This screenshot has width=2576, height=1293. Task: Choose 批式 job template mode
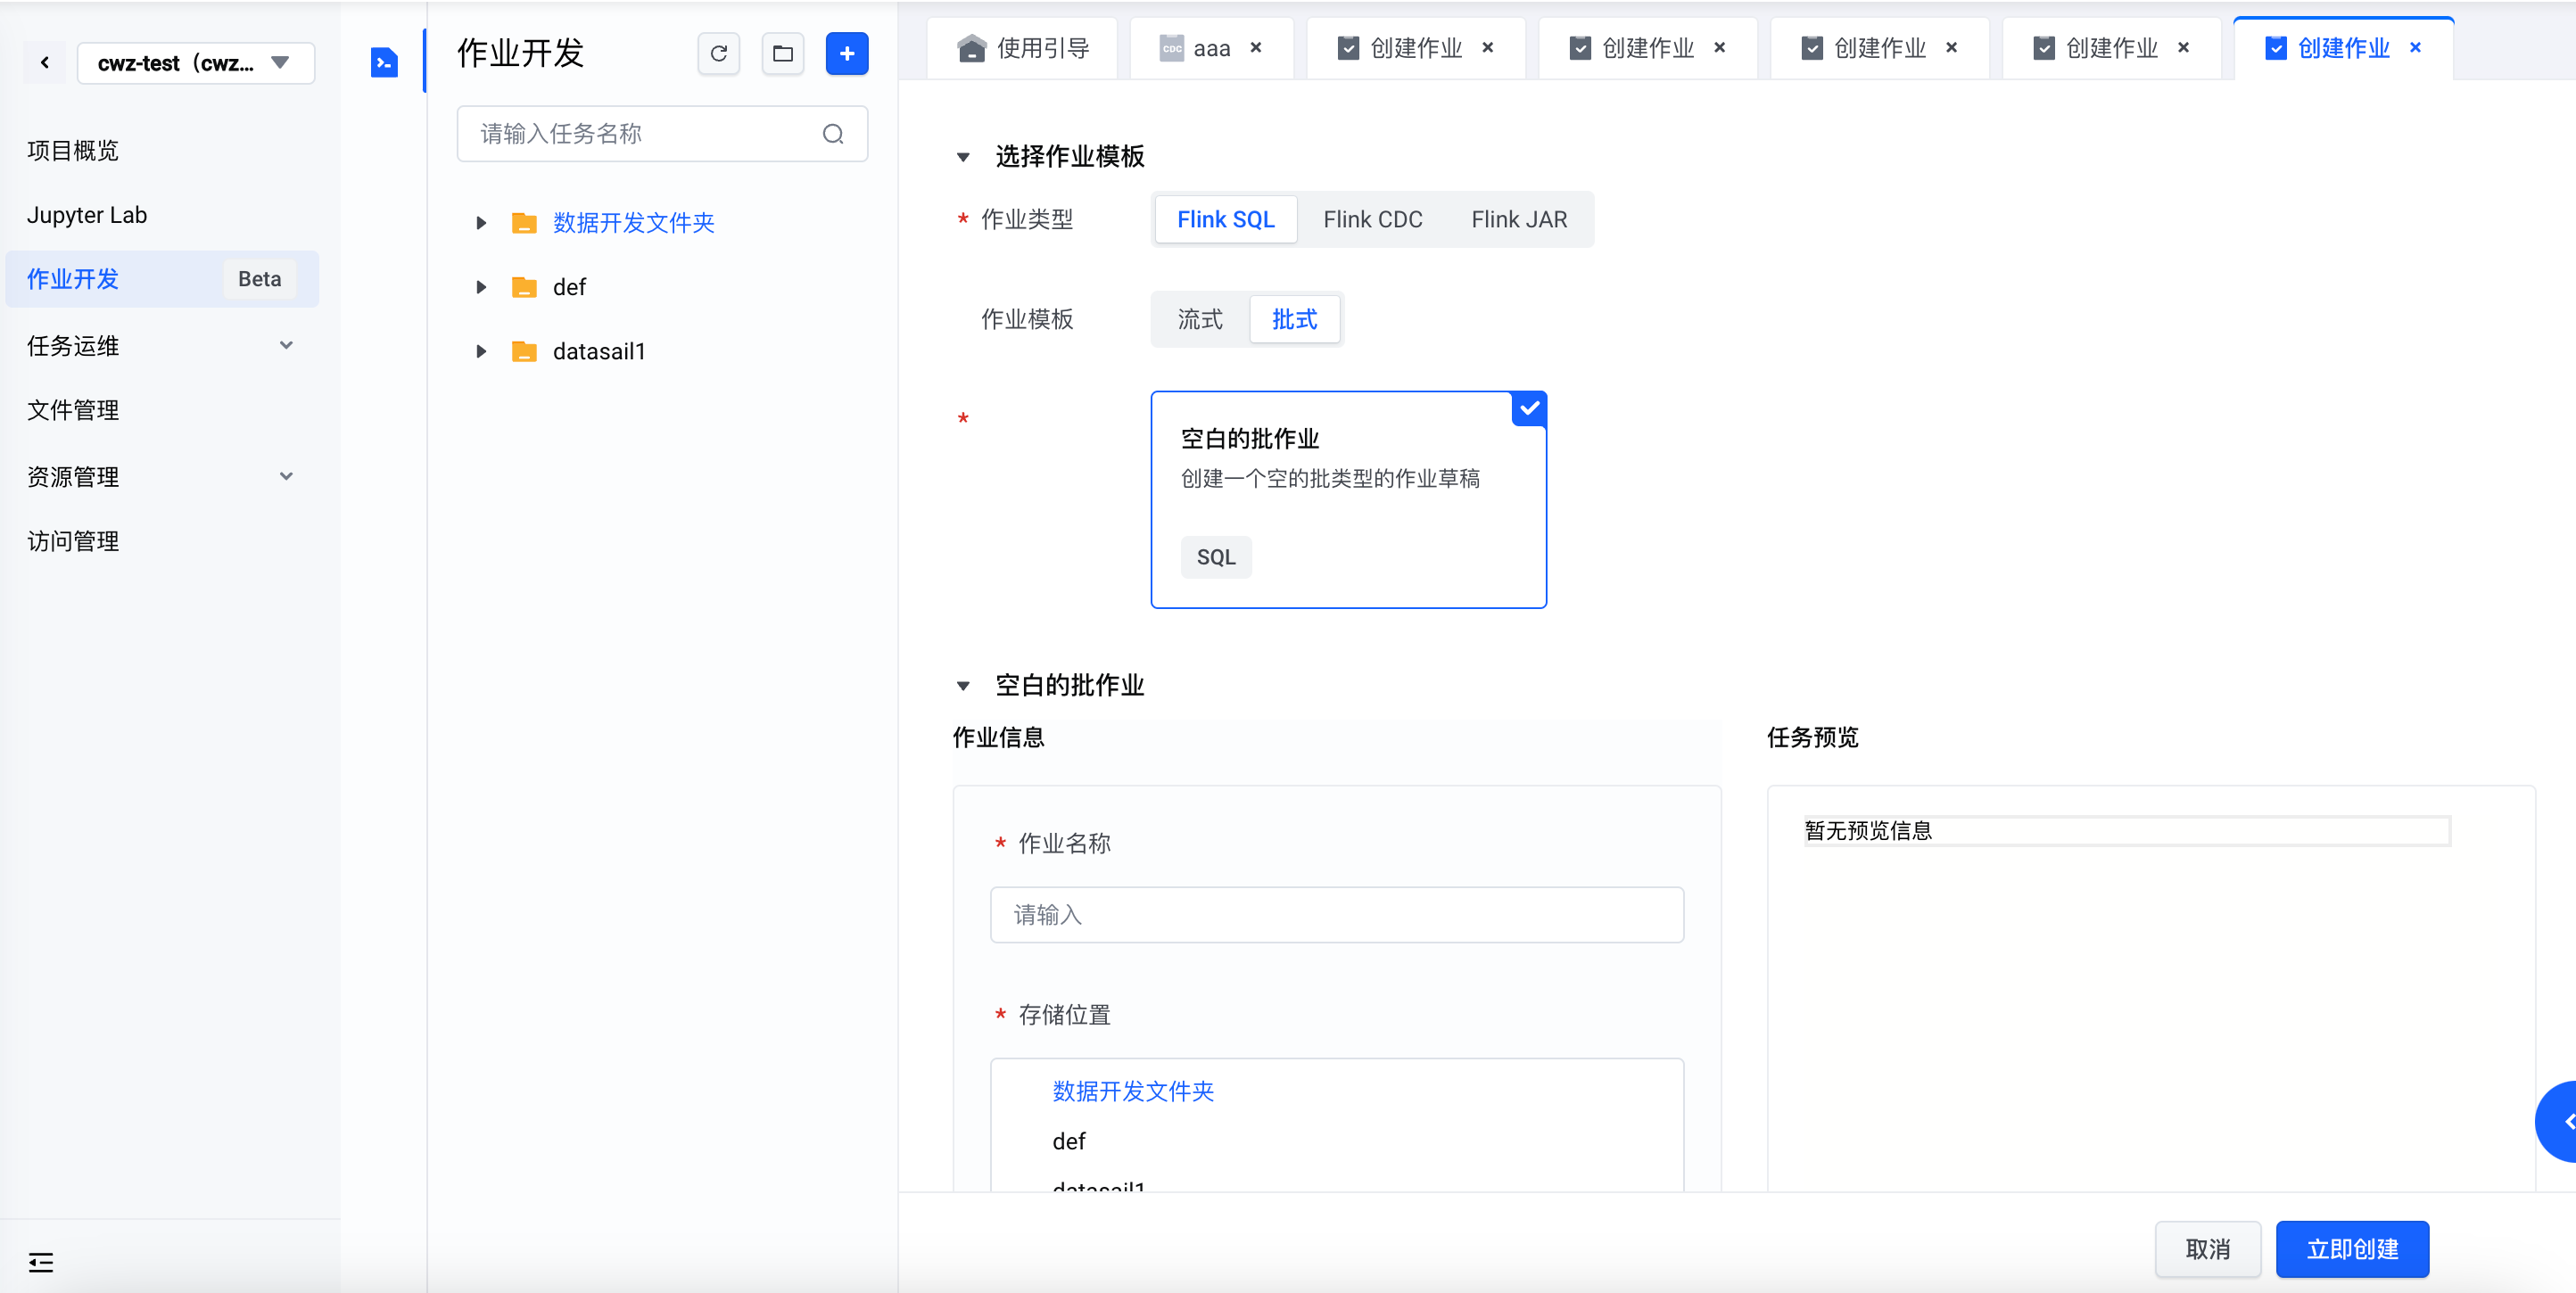[x=1294, y=320]
